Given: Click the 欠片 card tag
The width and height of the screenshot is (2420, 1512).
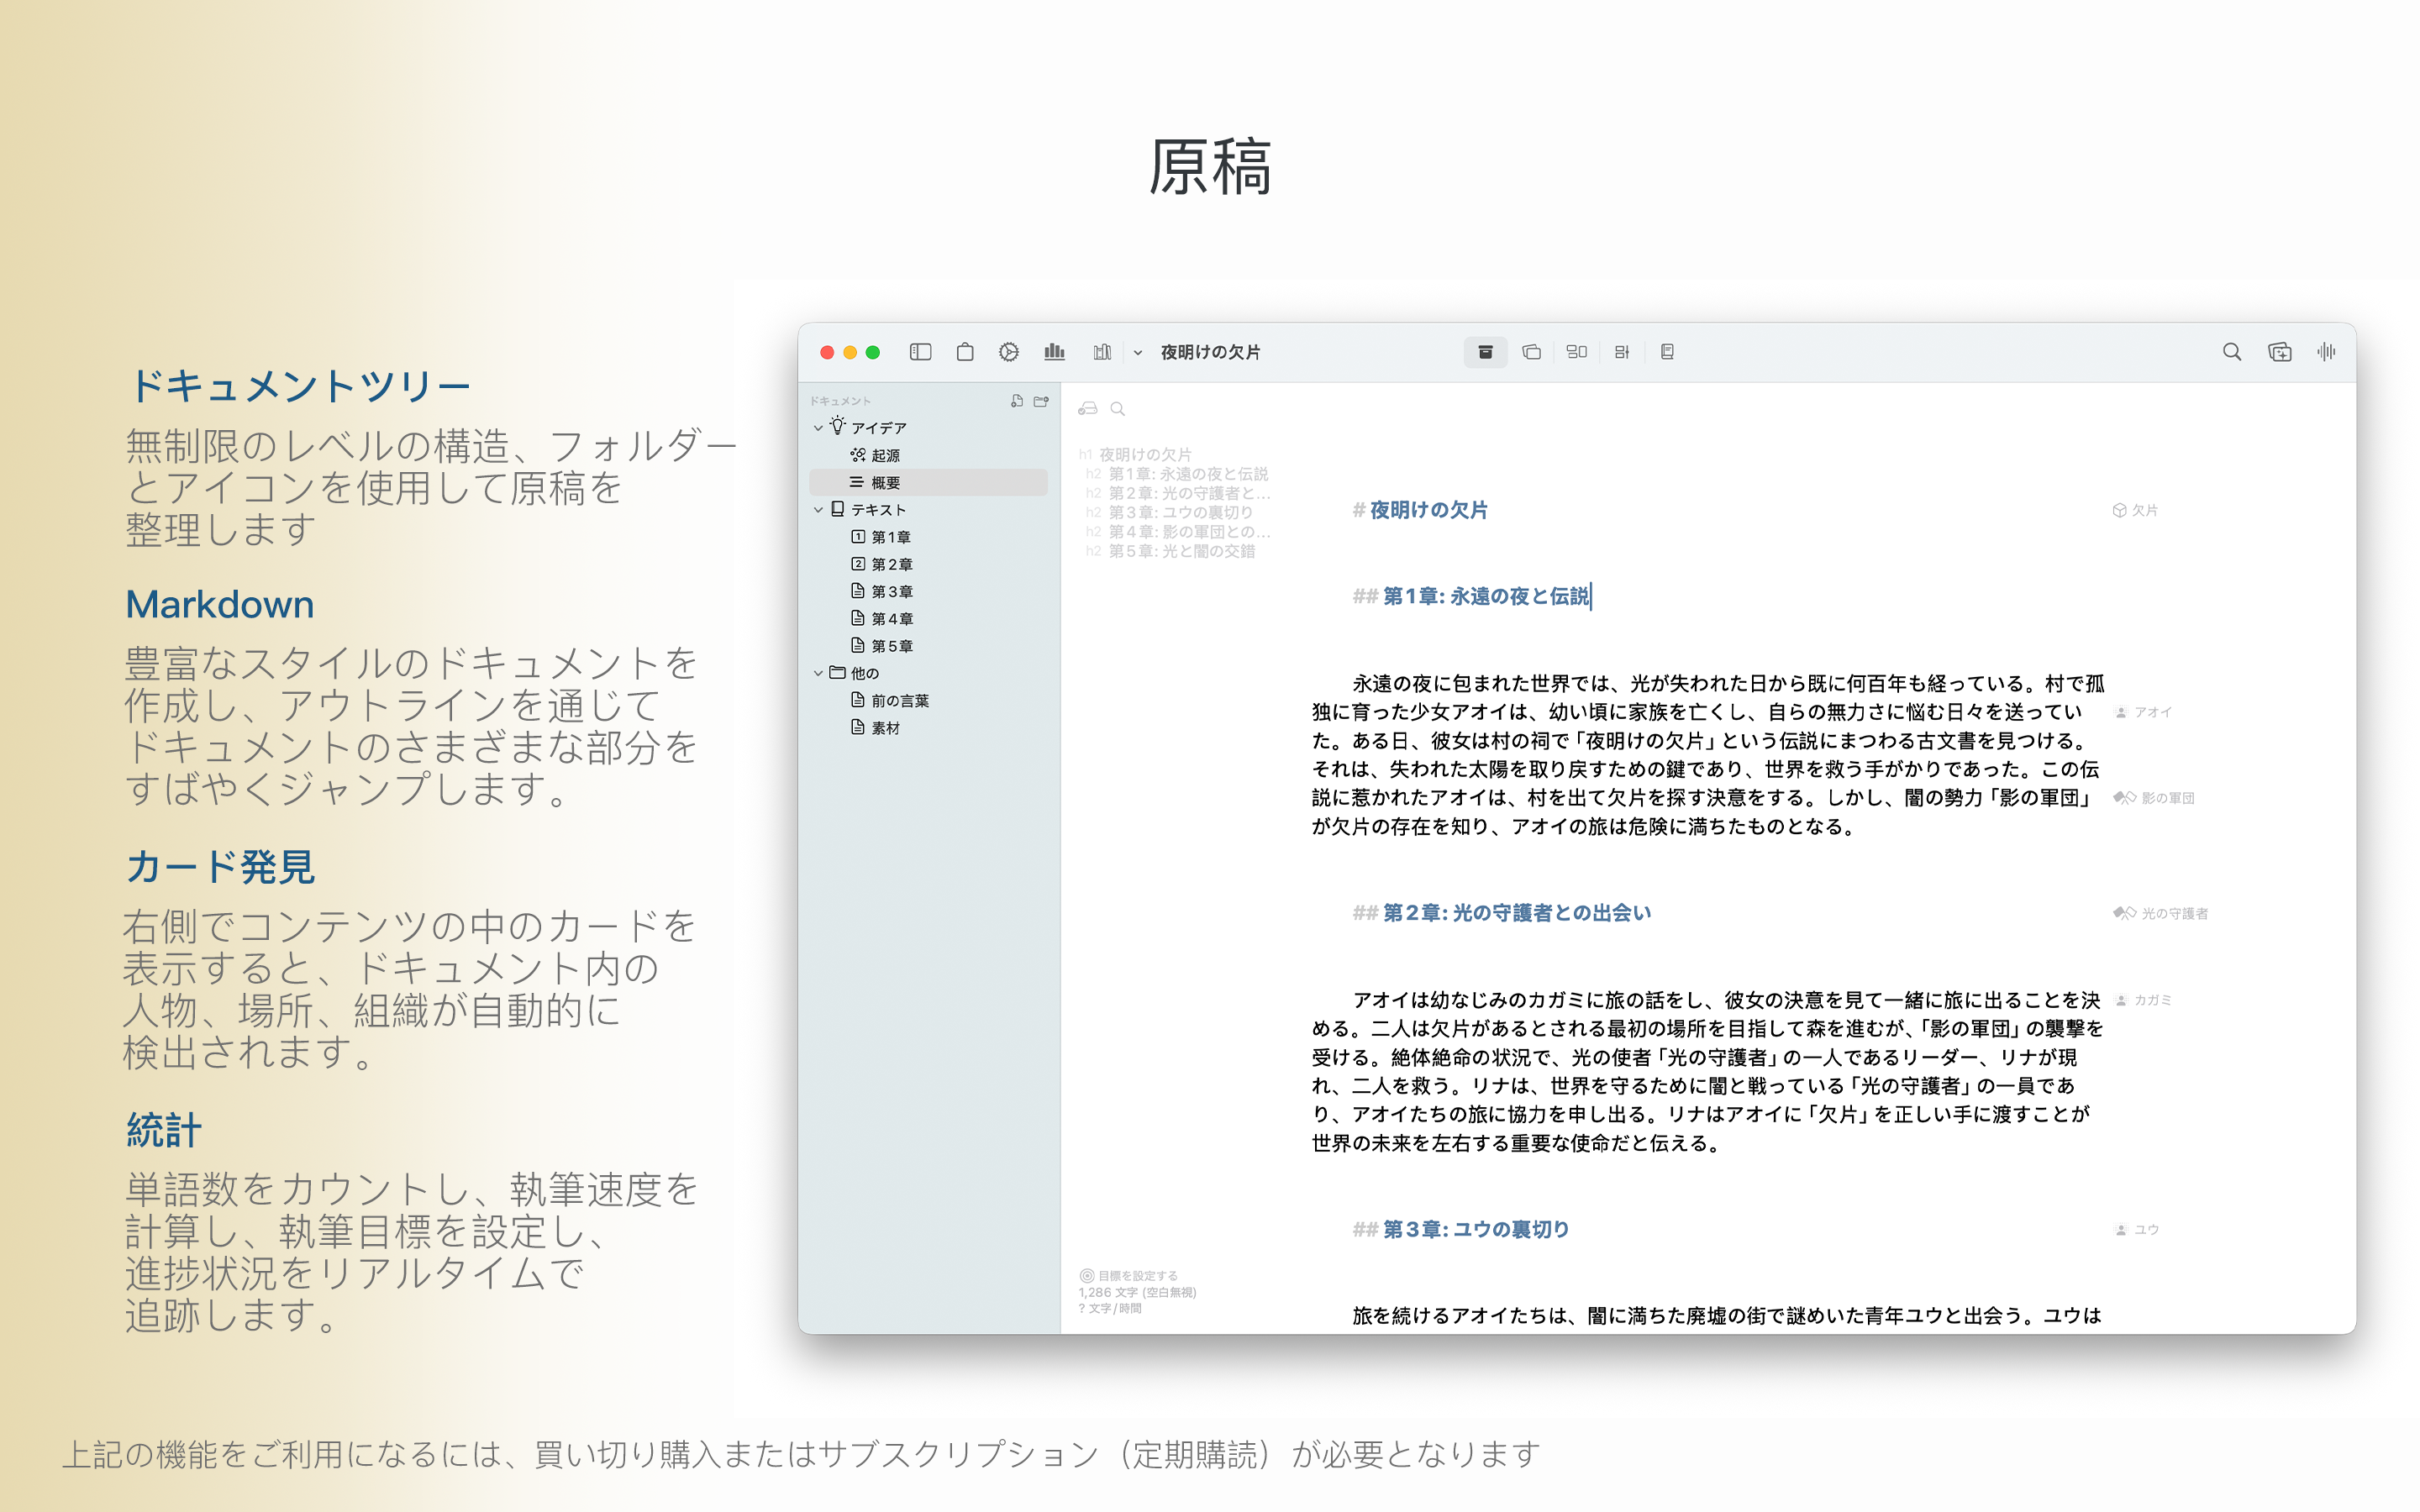Looking at the screenshot, I should pos(2135,511).
